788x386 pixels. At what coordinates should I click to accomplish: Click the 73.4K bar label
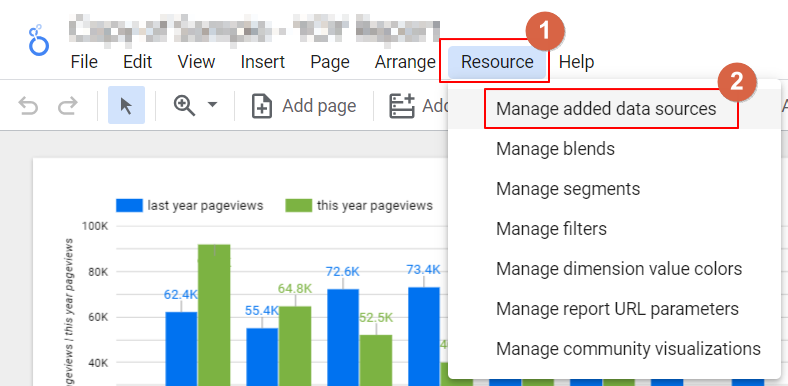tap(424, 269)
